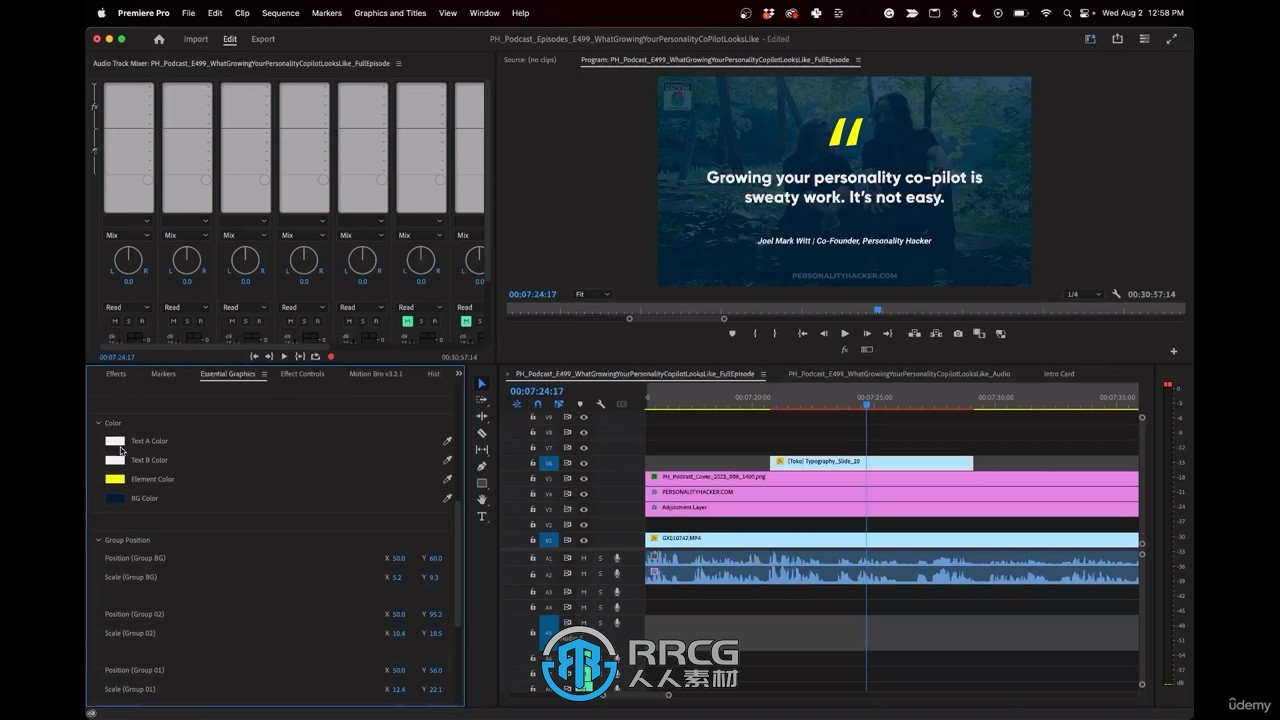Click Mark Out bracket in Program Monitor
This screenshot has width=1280, height=720.
(774, 334)
